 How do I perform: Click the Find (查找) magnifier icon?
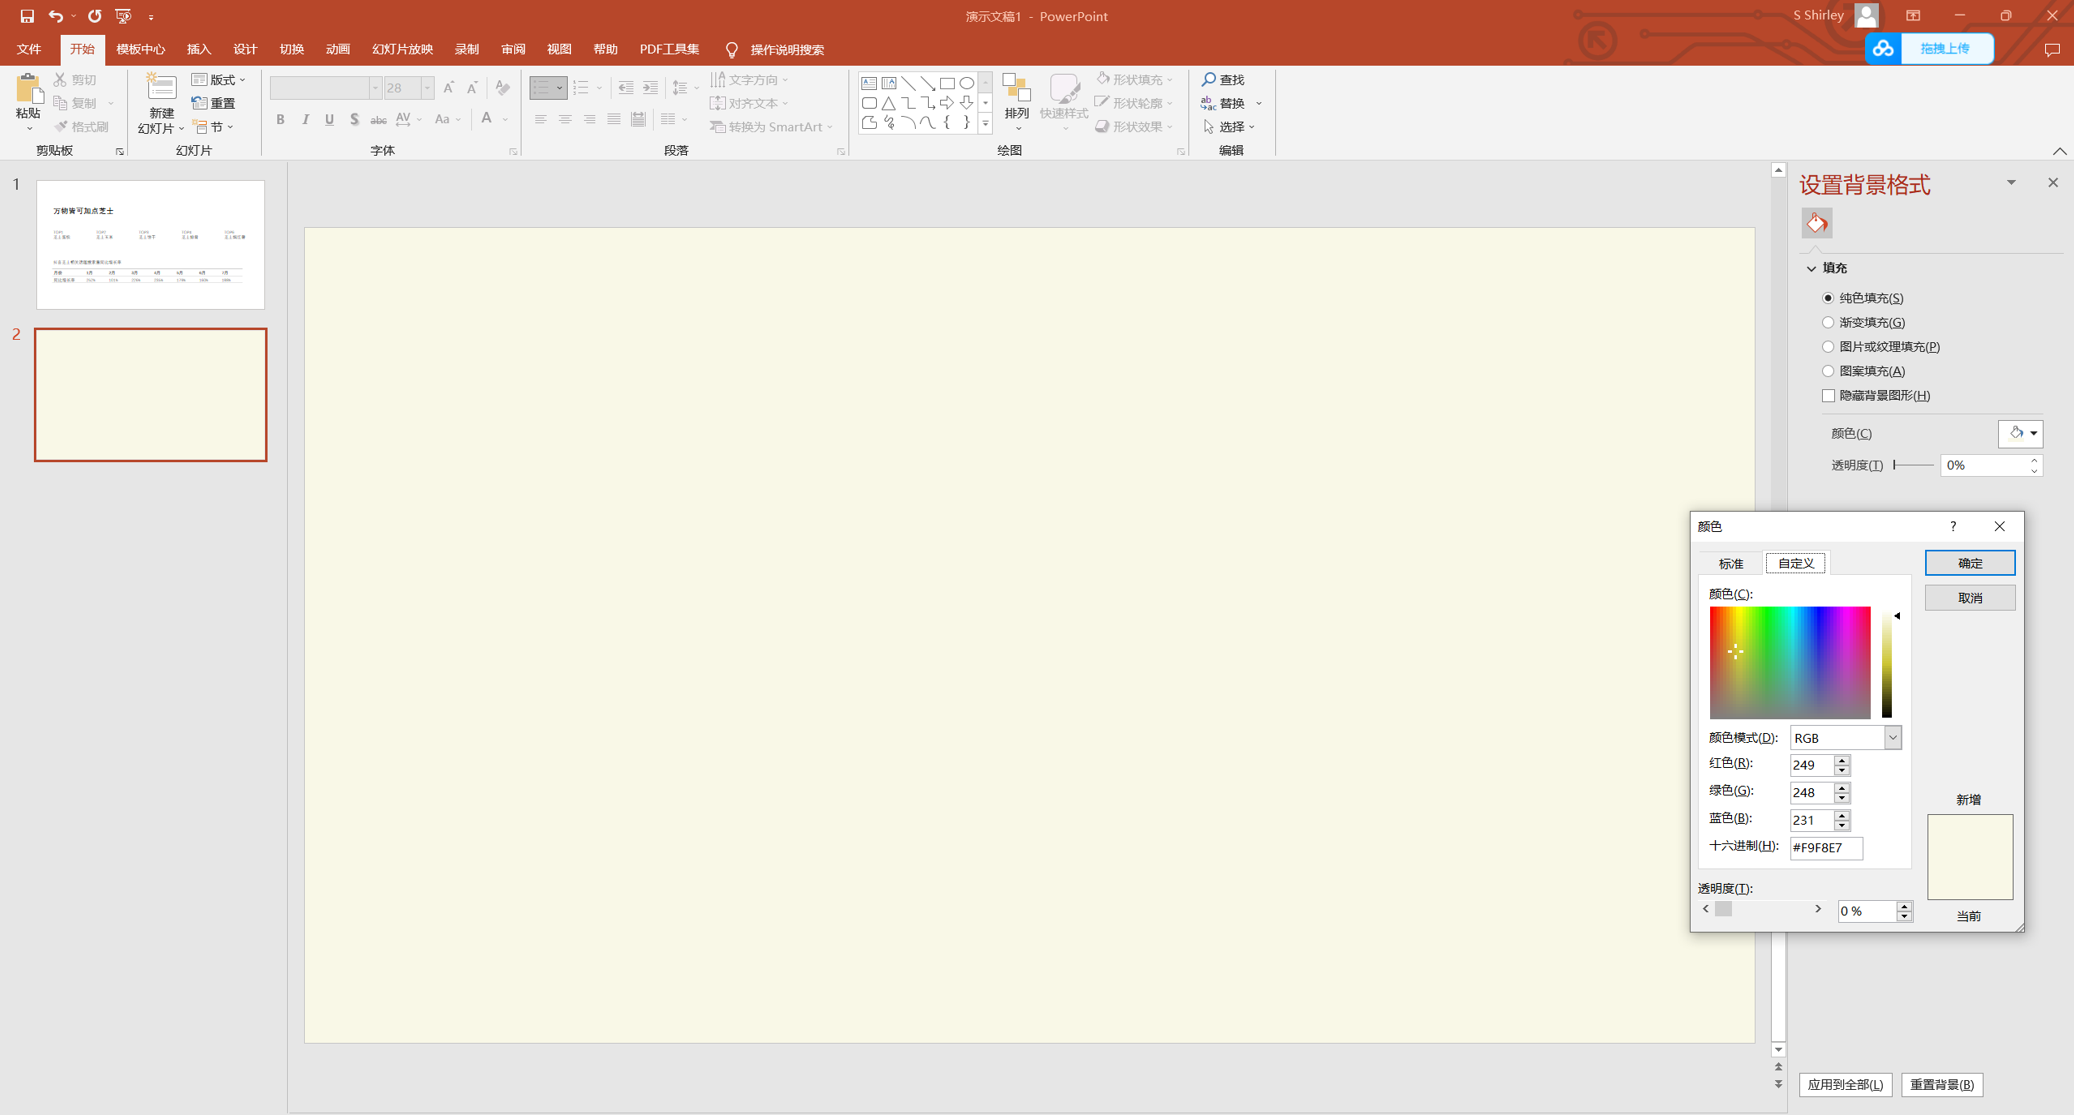[1209, 79]
